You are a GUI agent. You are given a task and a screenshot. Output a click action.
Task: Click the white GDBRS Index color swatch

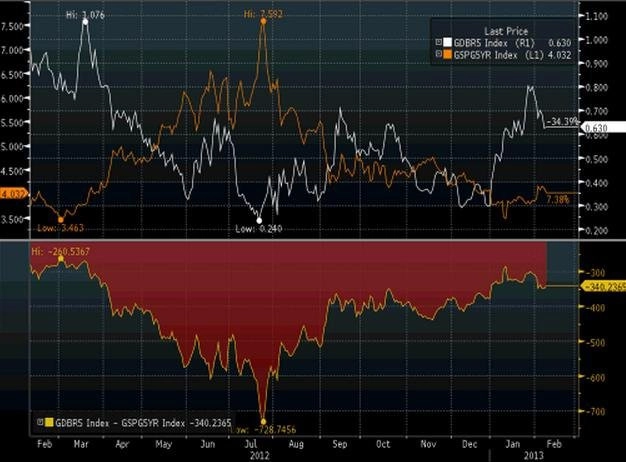pos(447,42)
